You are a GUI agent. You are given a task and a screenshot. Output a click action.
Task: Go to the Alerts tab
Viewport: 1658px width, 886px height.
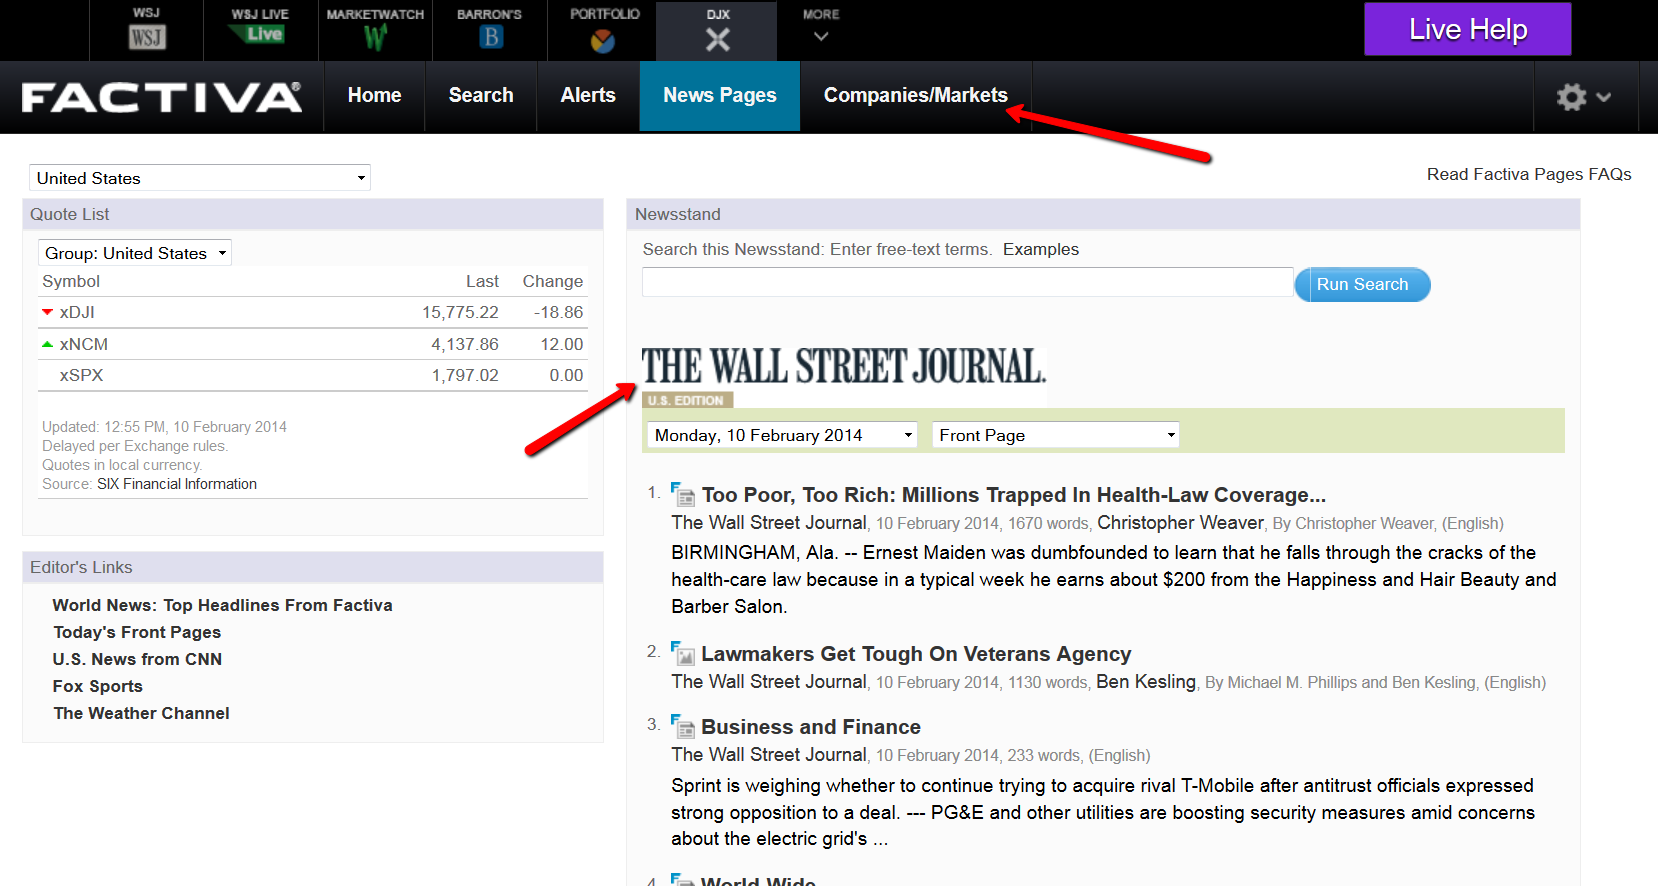click(588, 96)
